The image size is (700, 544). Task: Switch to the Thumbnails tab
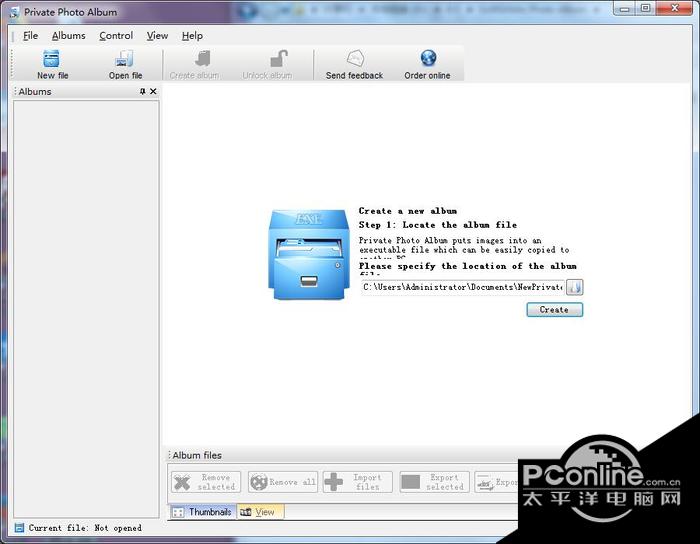(202, 512)
